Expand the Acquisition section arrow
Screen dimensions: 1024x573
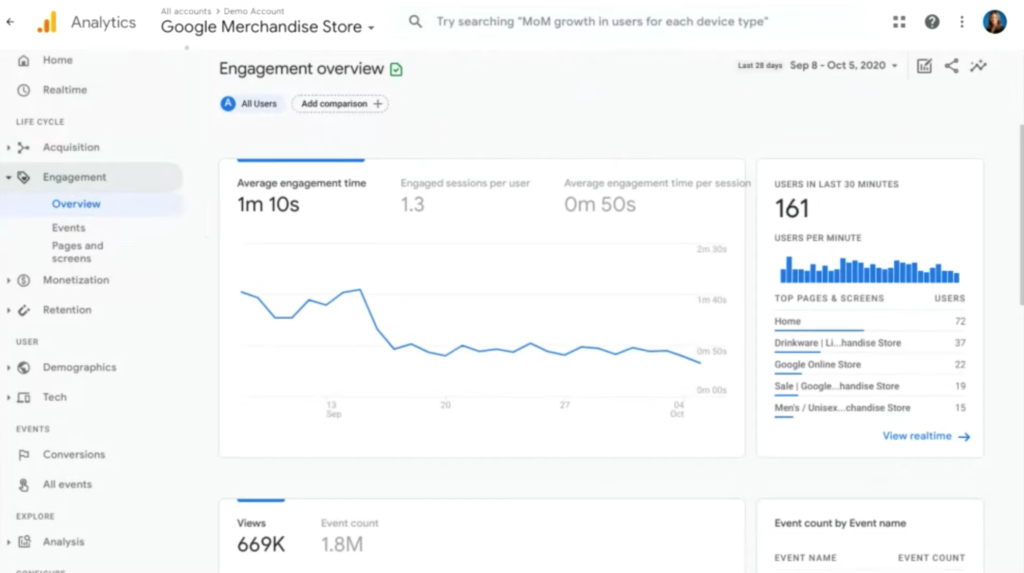click(8, 148)
